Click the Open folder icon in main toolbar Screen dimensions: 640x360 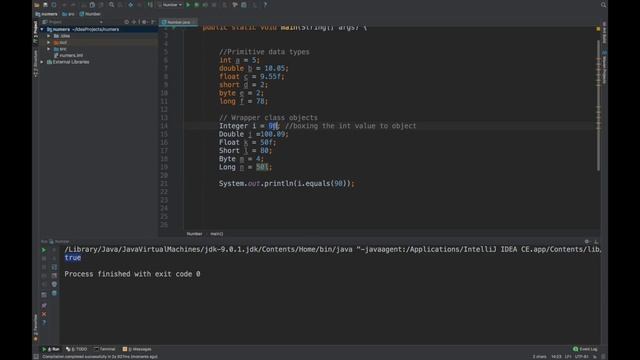point(37,5)
